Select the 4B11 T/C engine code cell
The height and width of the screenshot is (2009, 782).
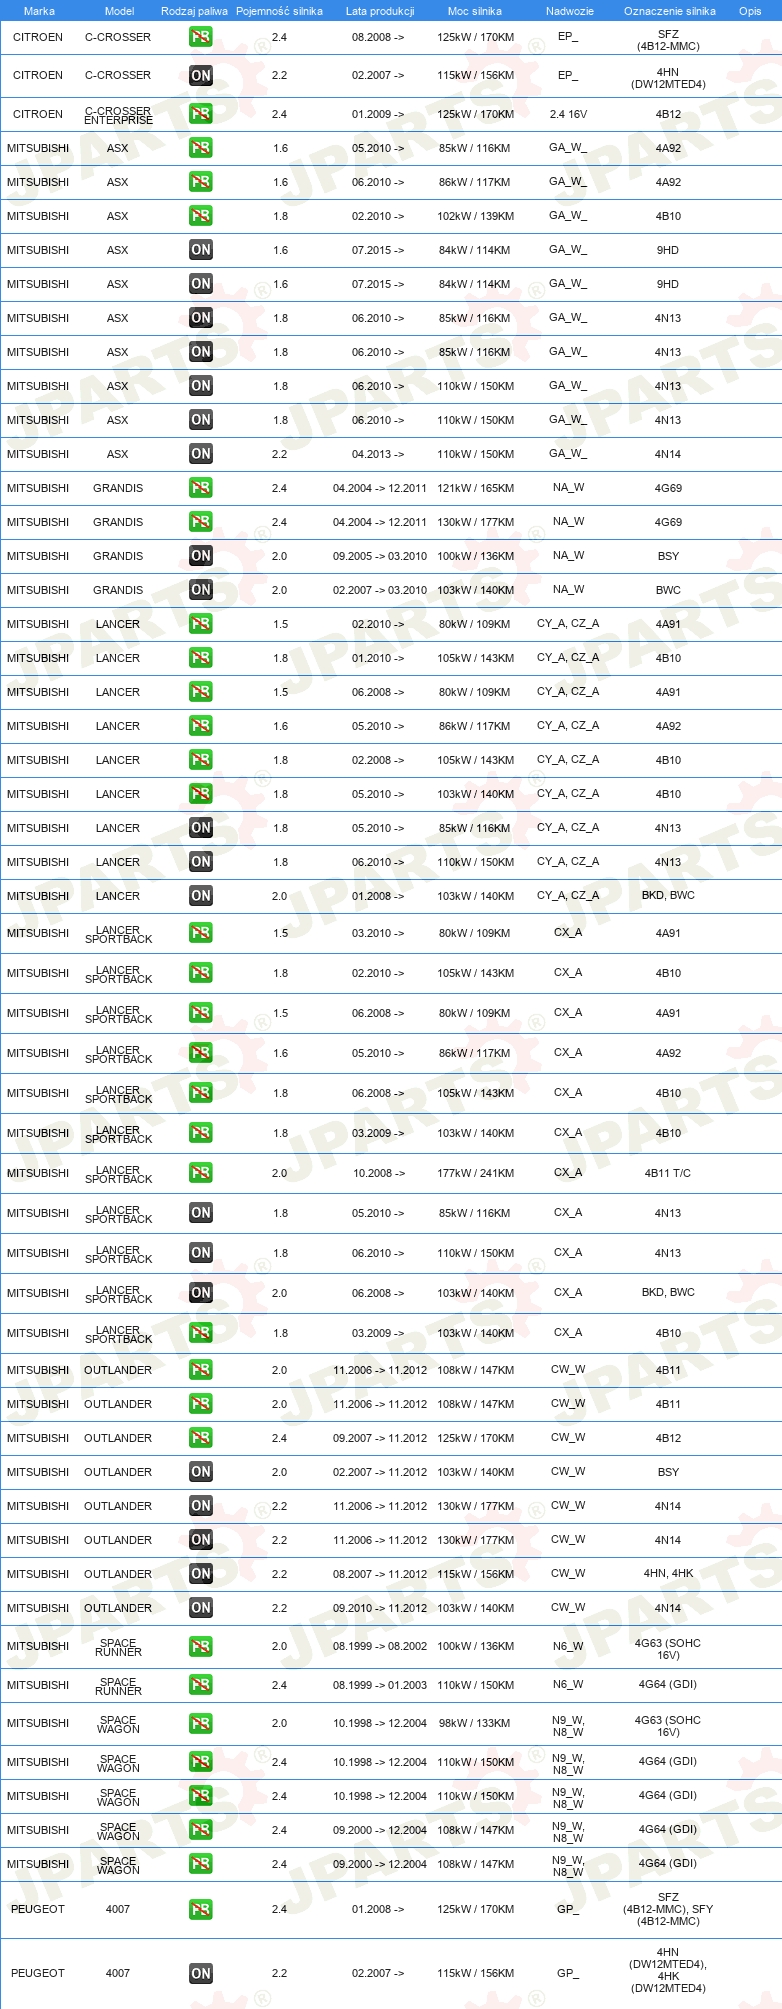tap(668, 1173)
